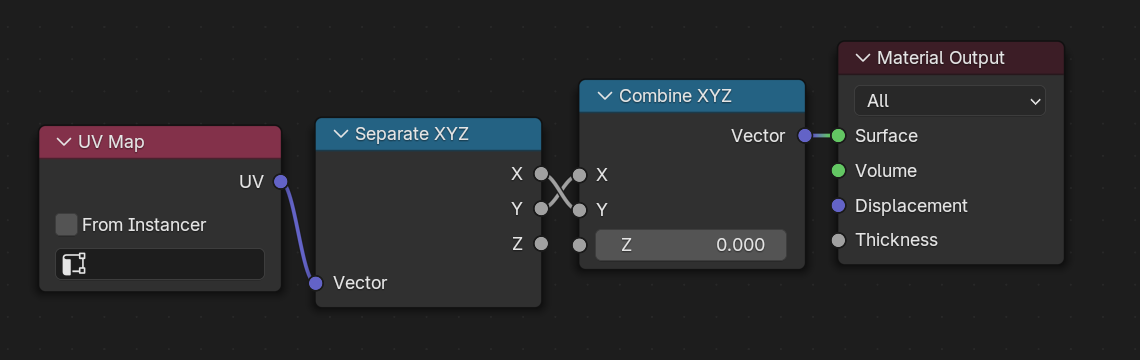
Task: Click the Combine XYZ Y input socket
Action: [579, 210]
